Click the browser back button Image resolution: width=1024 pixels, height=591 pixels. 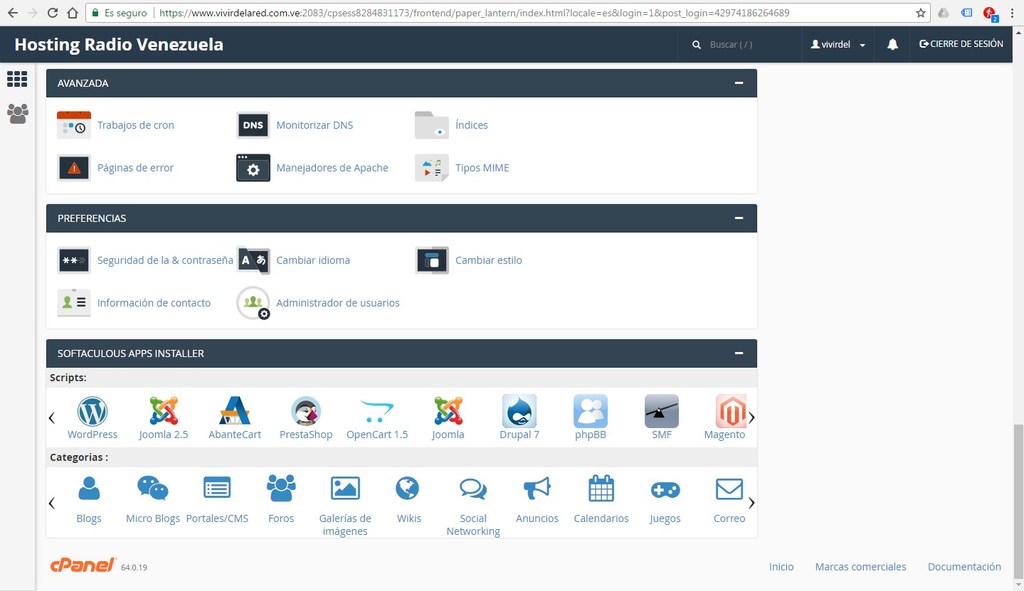pyautogui.click(x=12, y=13)
